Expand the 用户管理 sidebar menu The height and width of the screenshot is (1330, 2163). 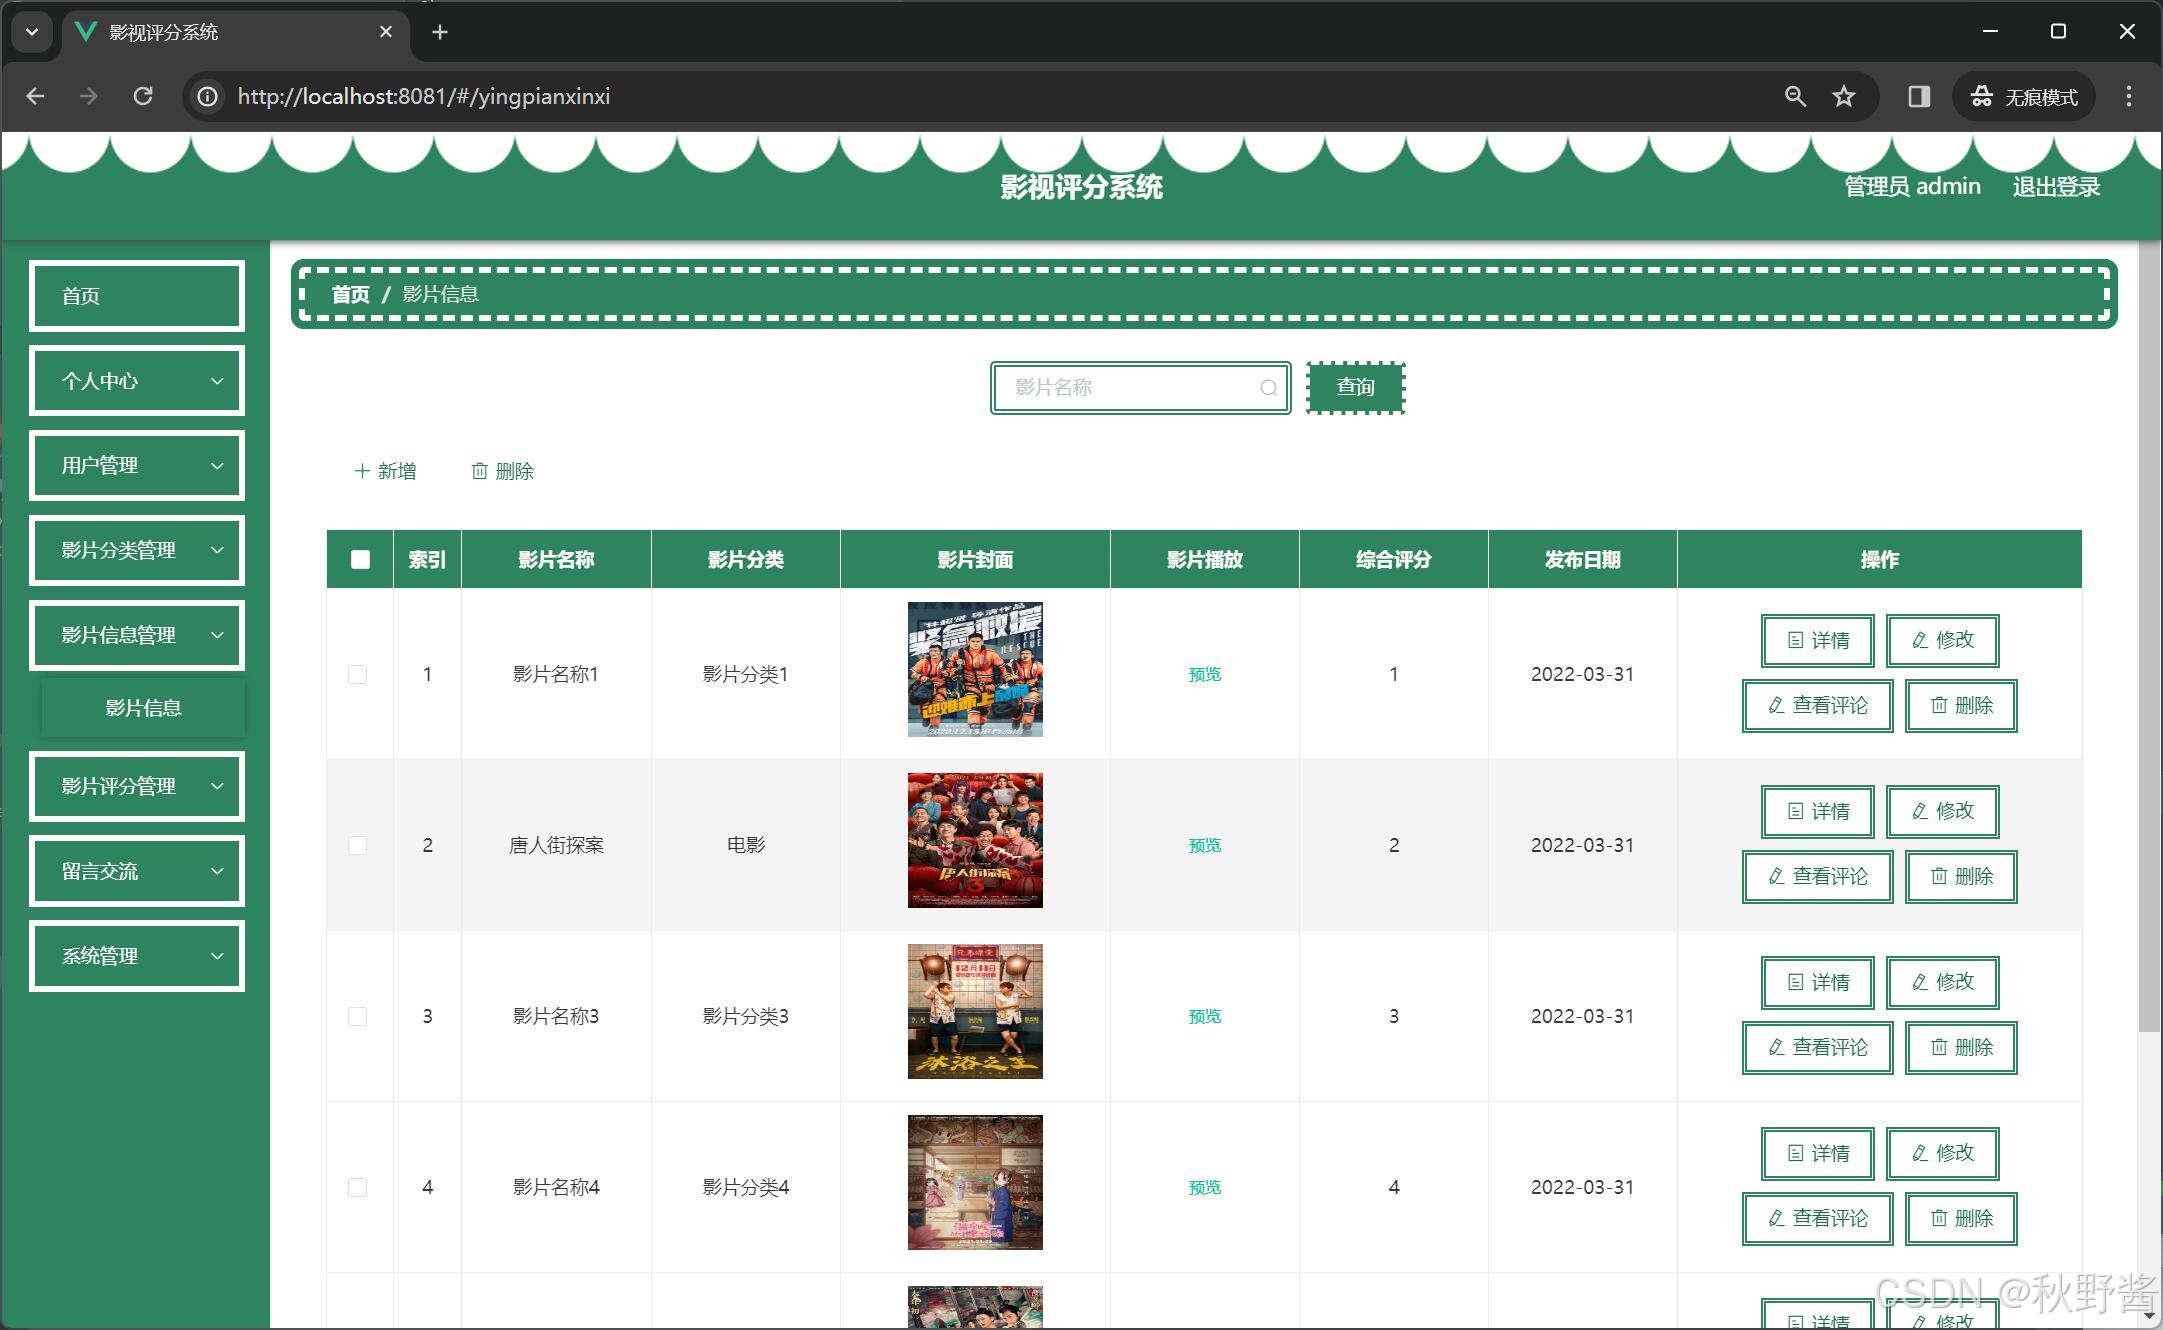137,465
